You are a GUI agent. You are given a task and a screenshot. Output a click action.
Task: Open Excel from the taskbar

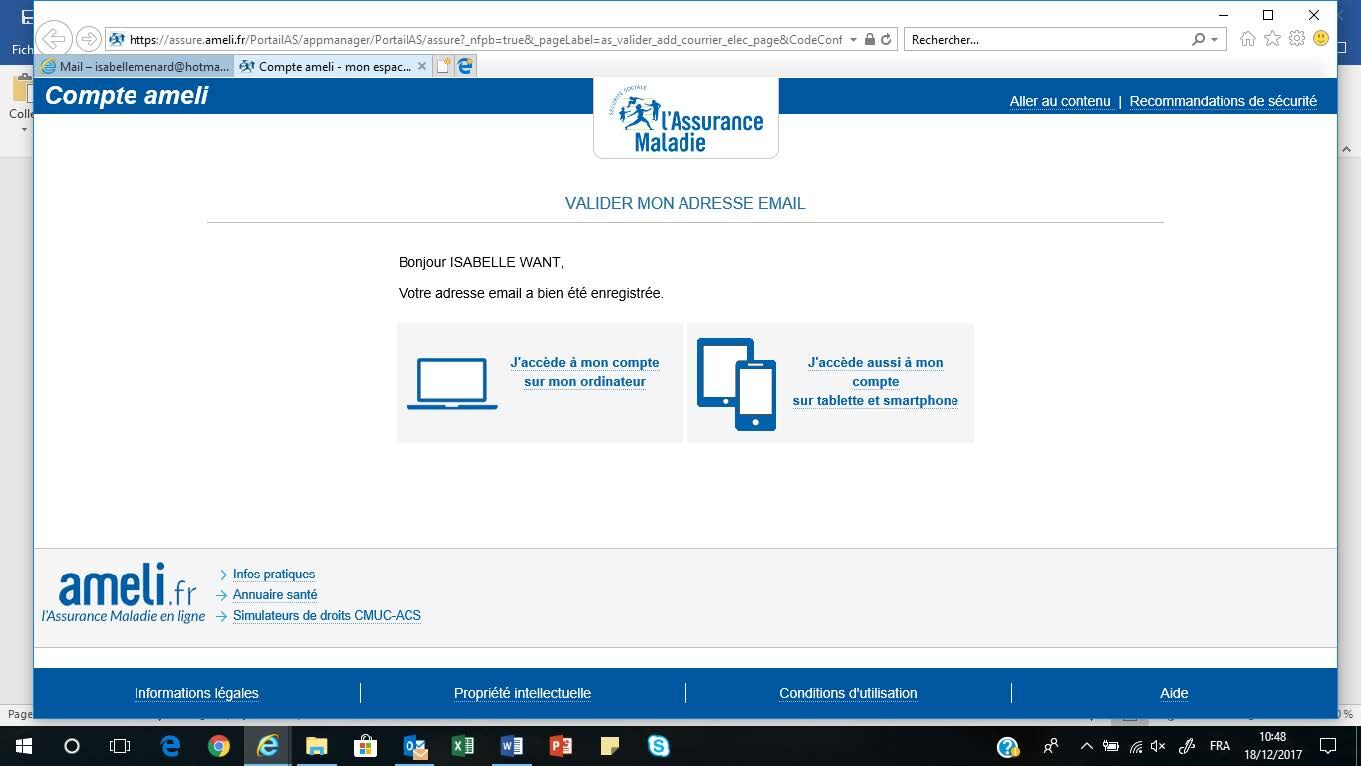pos(462,746)
